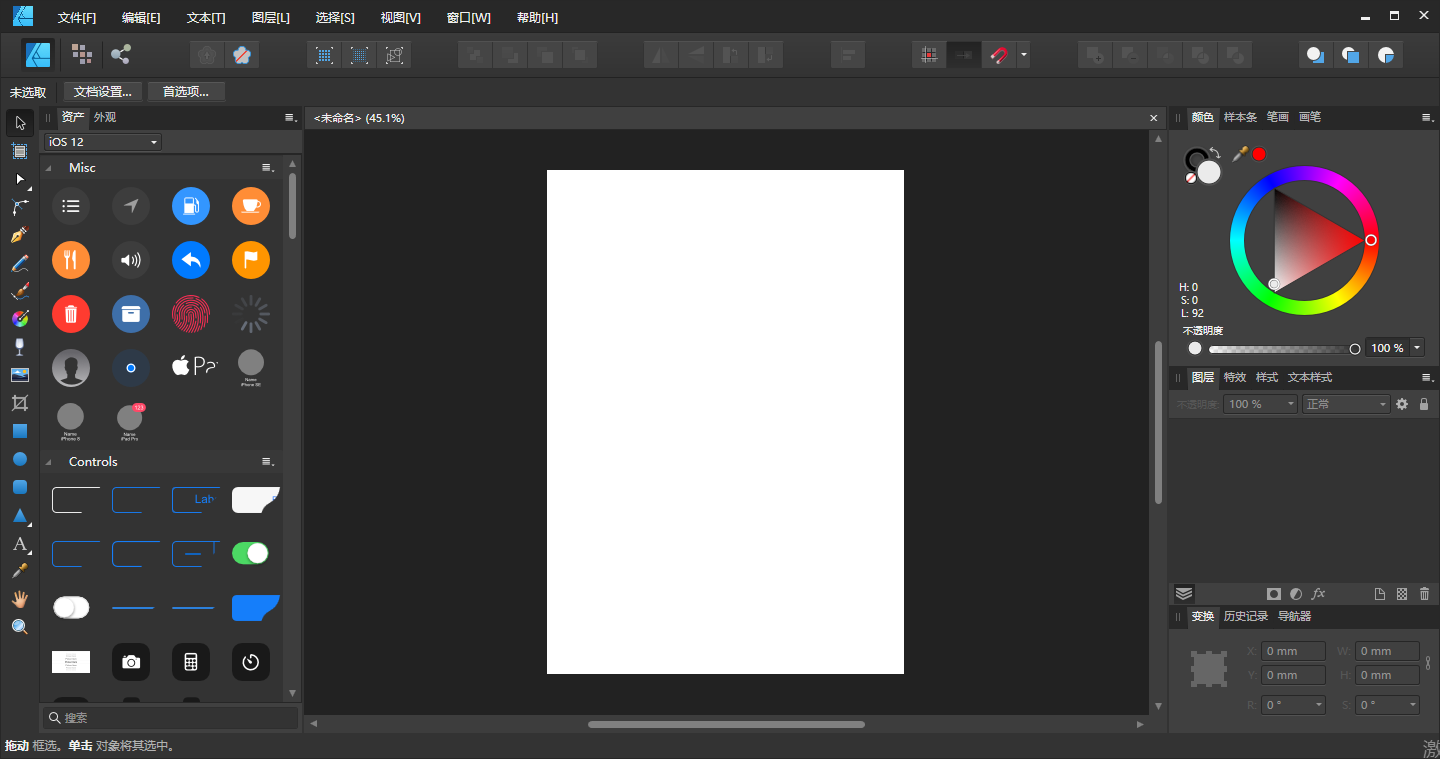Open layer gear settings icon
1440x759 pixels.
coord(1402,404)
